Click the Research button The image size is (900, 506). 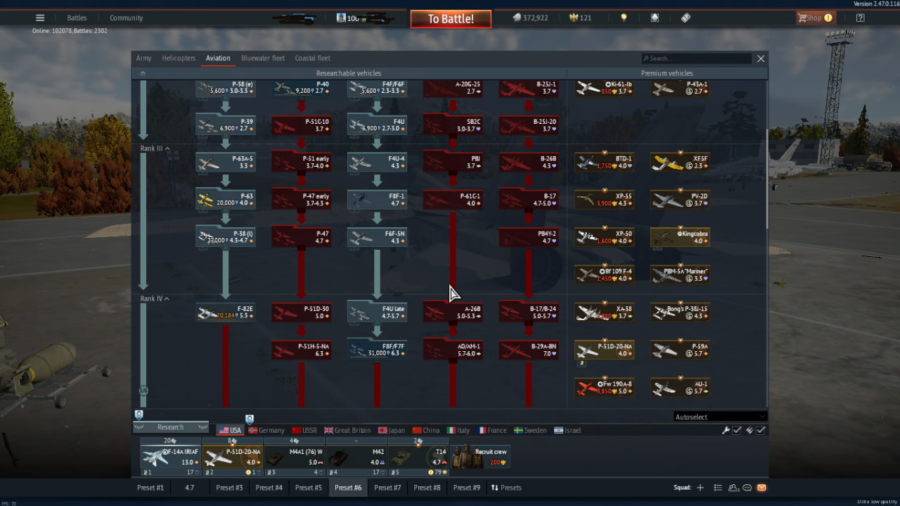tap(171, 427)
